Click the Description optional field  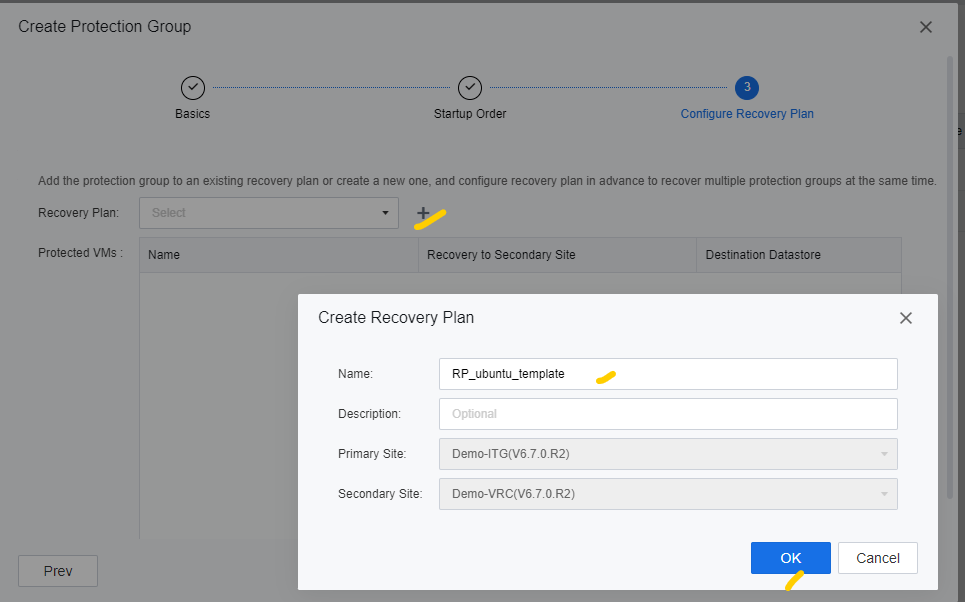(x=668, y=414)
